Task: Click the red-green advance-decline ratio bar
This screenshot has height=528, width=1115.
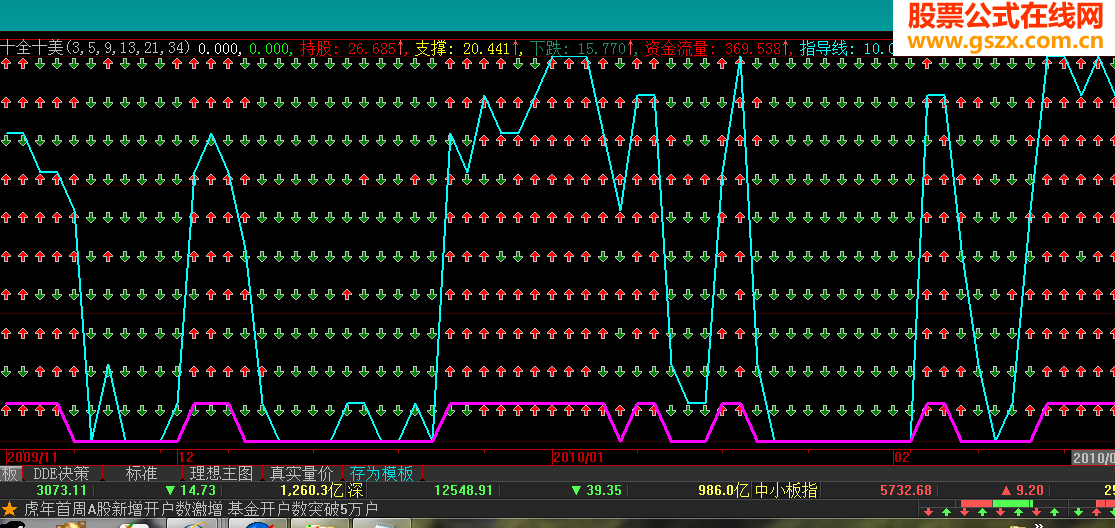Action: pyautogui.click(x=997, y=503)
